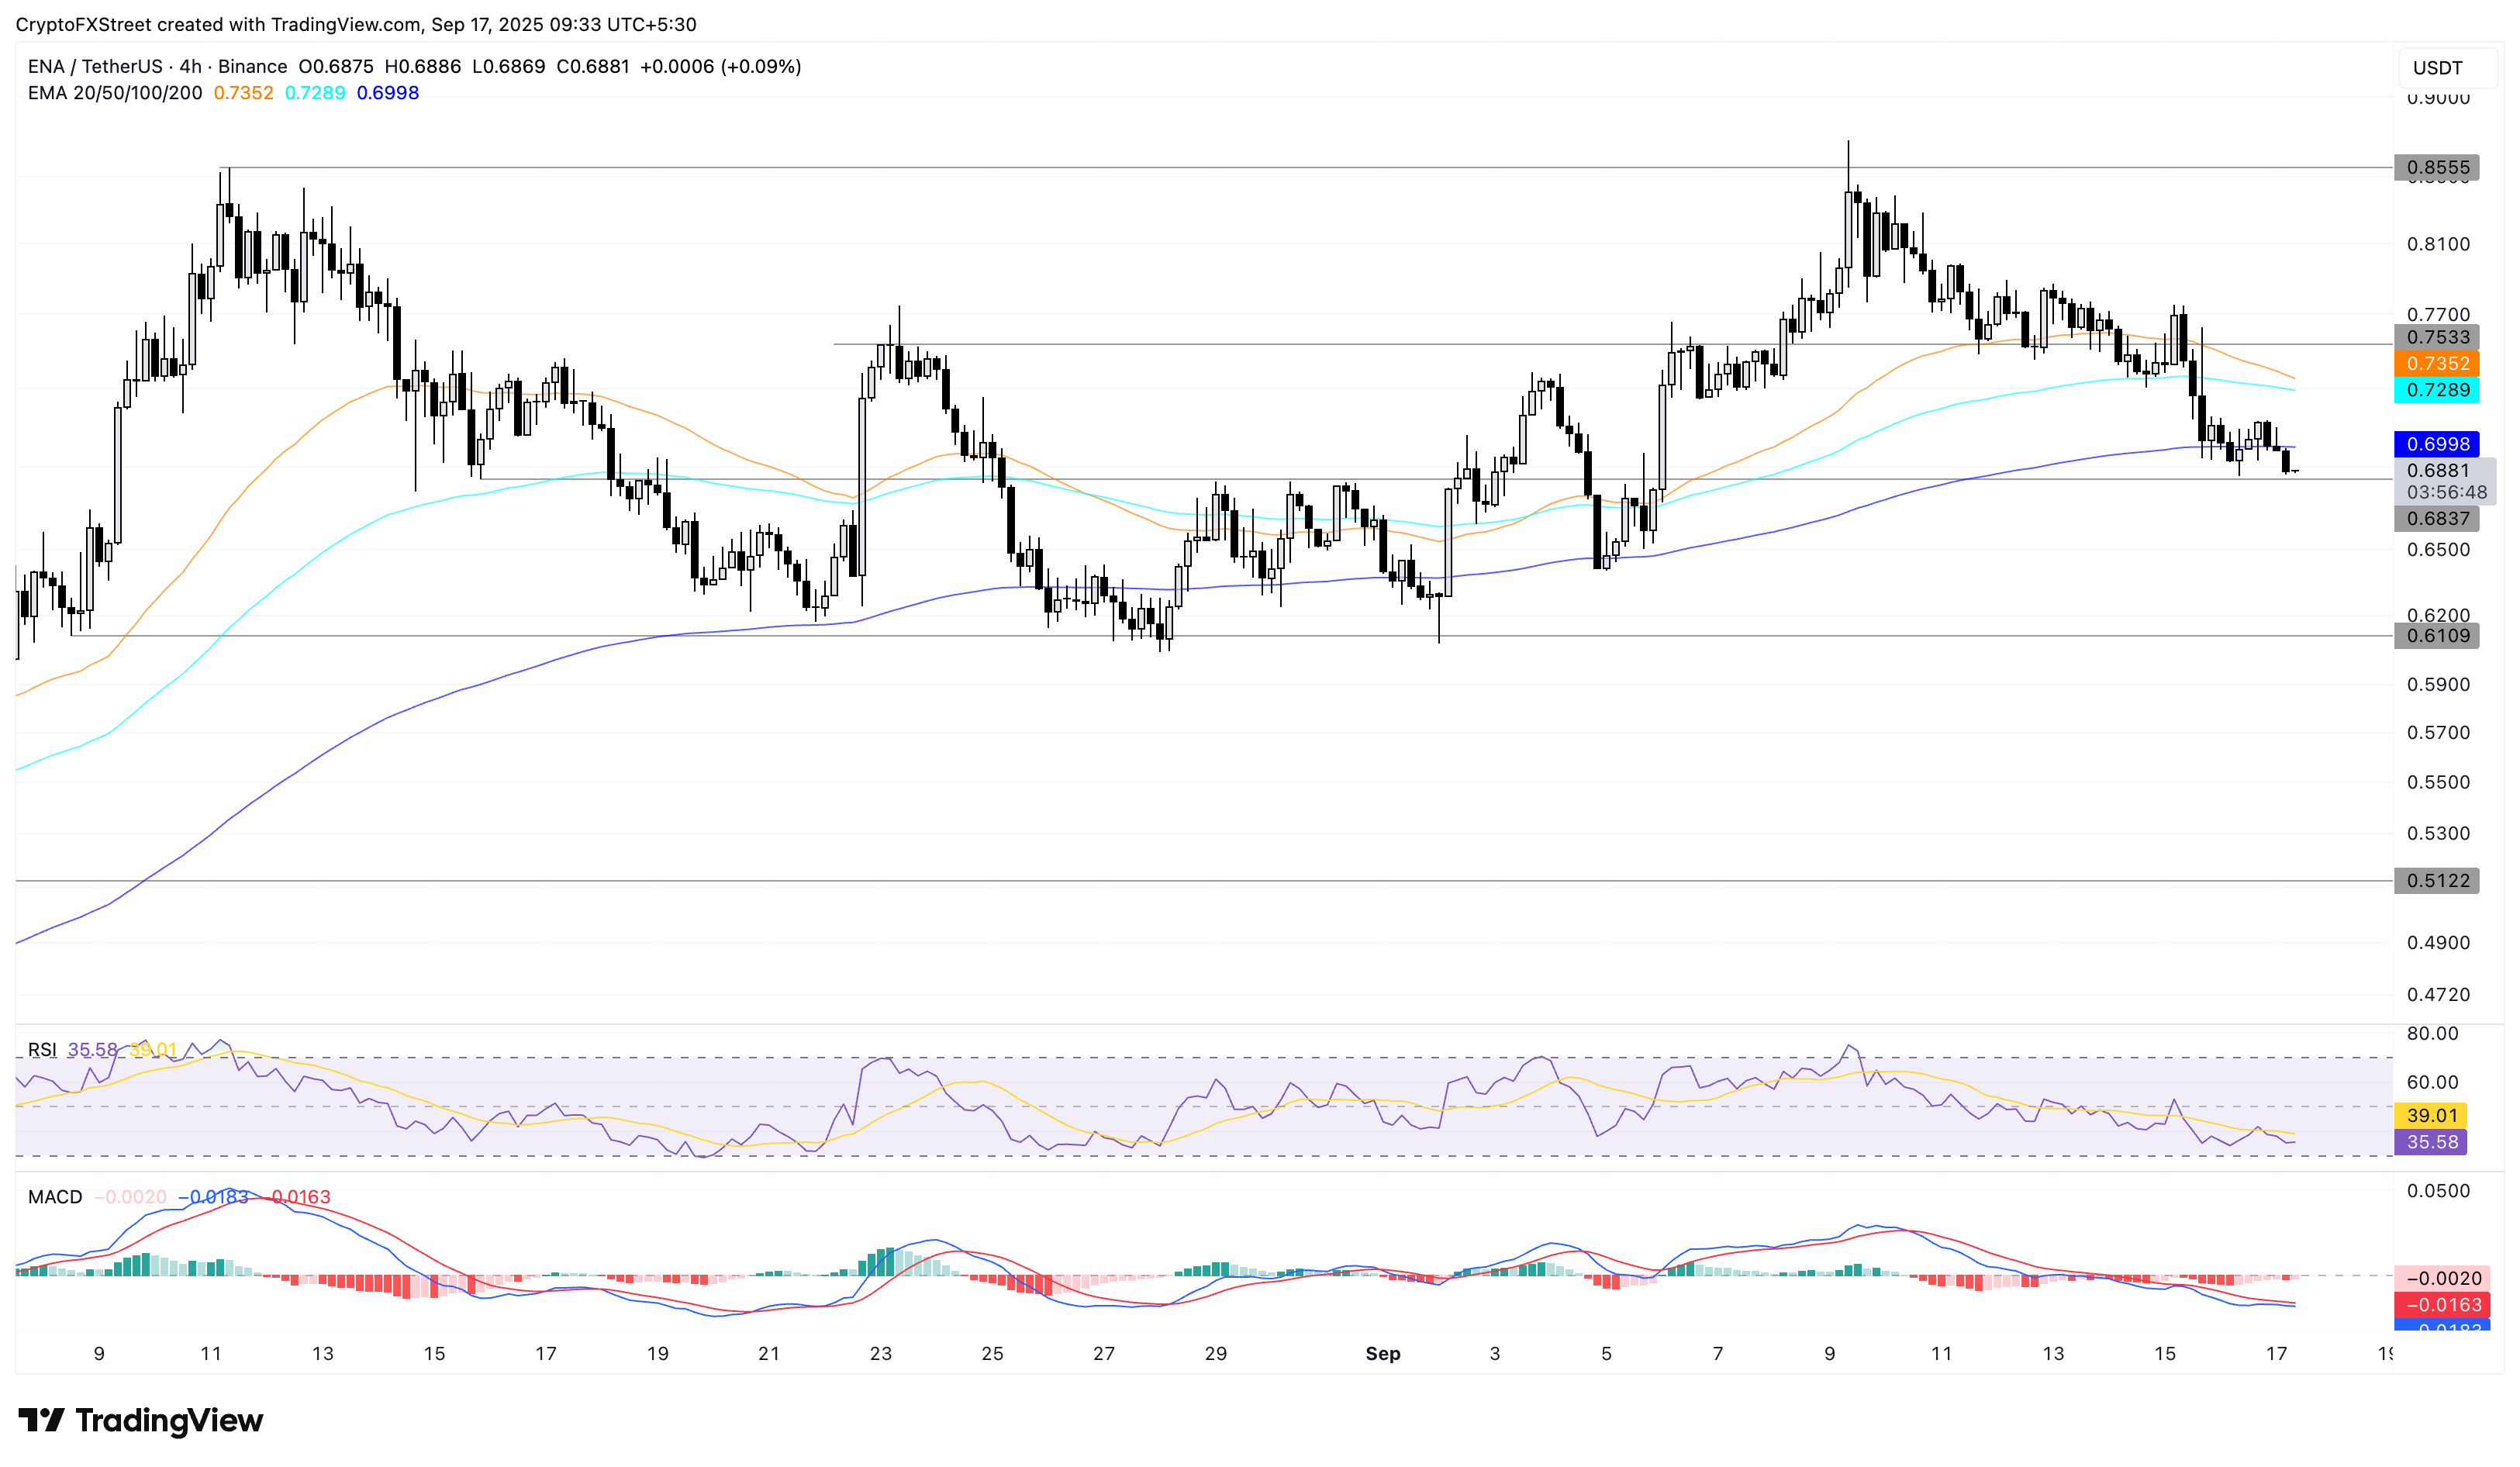Select the 0.5122 horizontal line label

coord(2436,881)
